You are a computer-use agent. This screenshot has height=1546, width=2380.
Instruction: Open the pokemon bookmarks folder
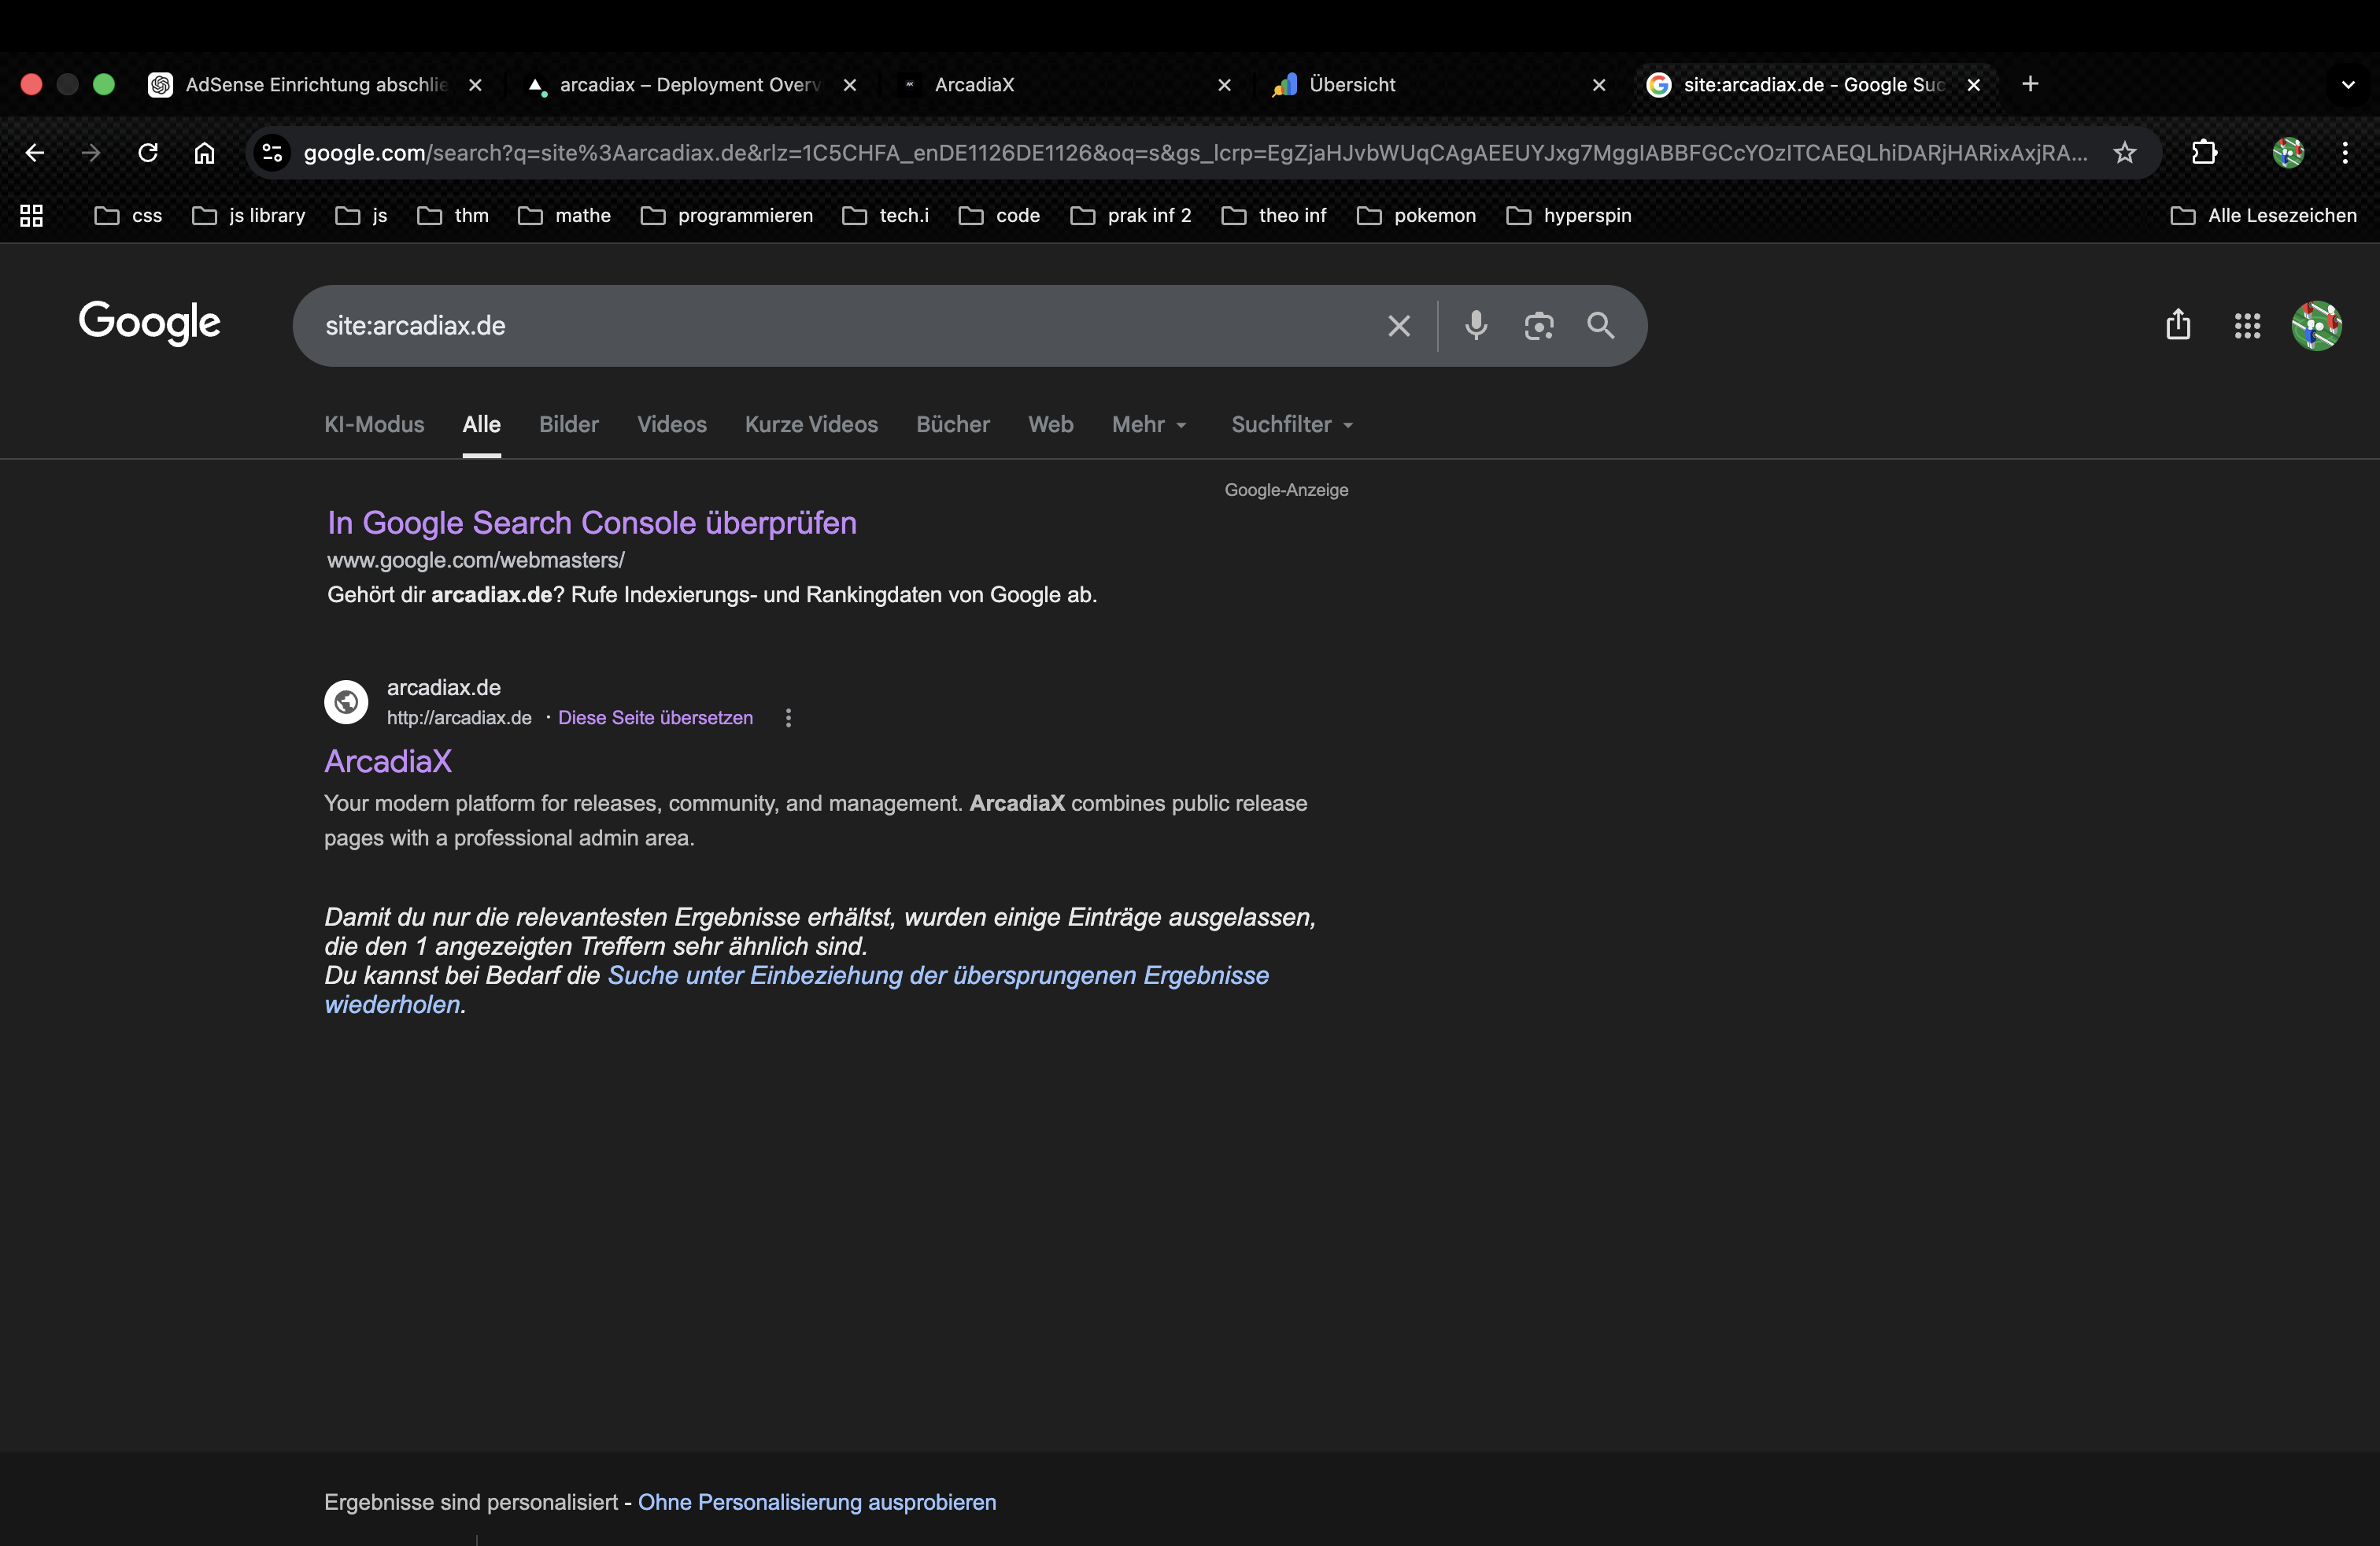[1416, 215]
